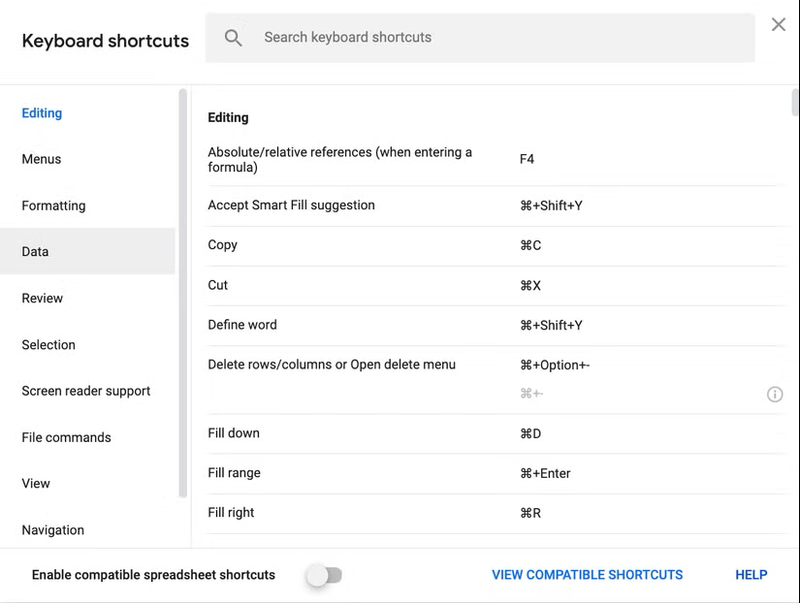The image size is (800, 603).
Task: Jump to the Selection category
Action: tap(48, 345)
